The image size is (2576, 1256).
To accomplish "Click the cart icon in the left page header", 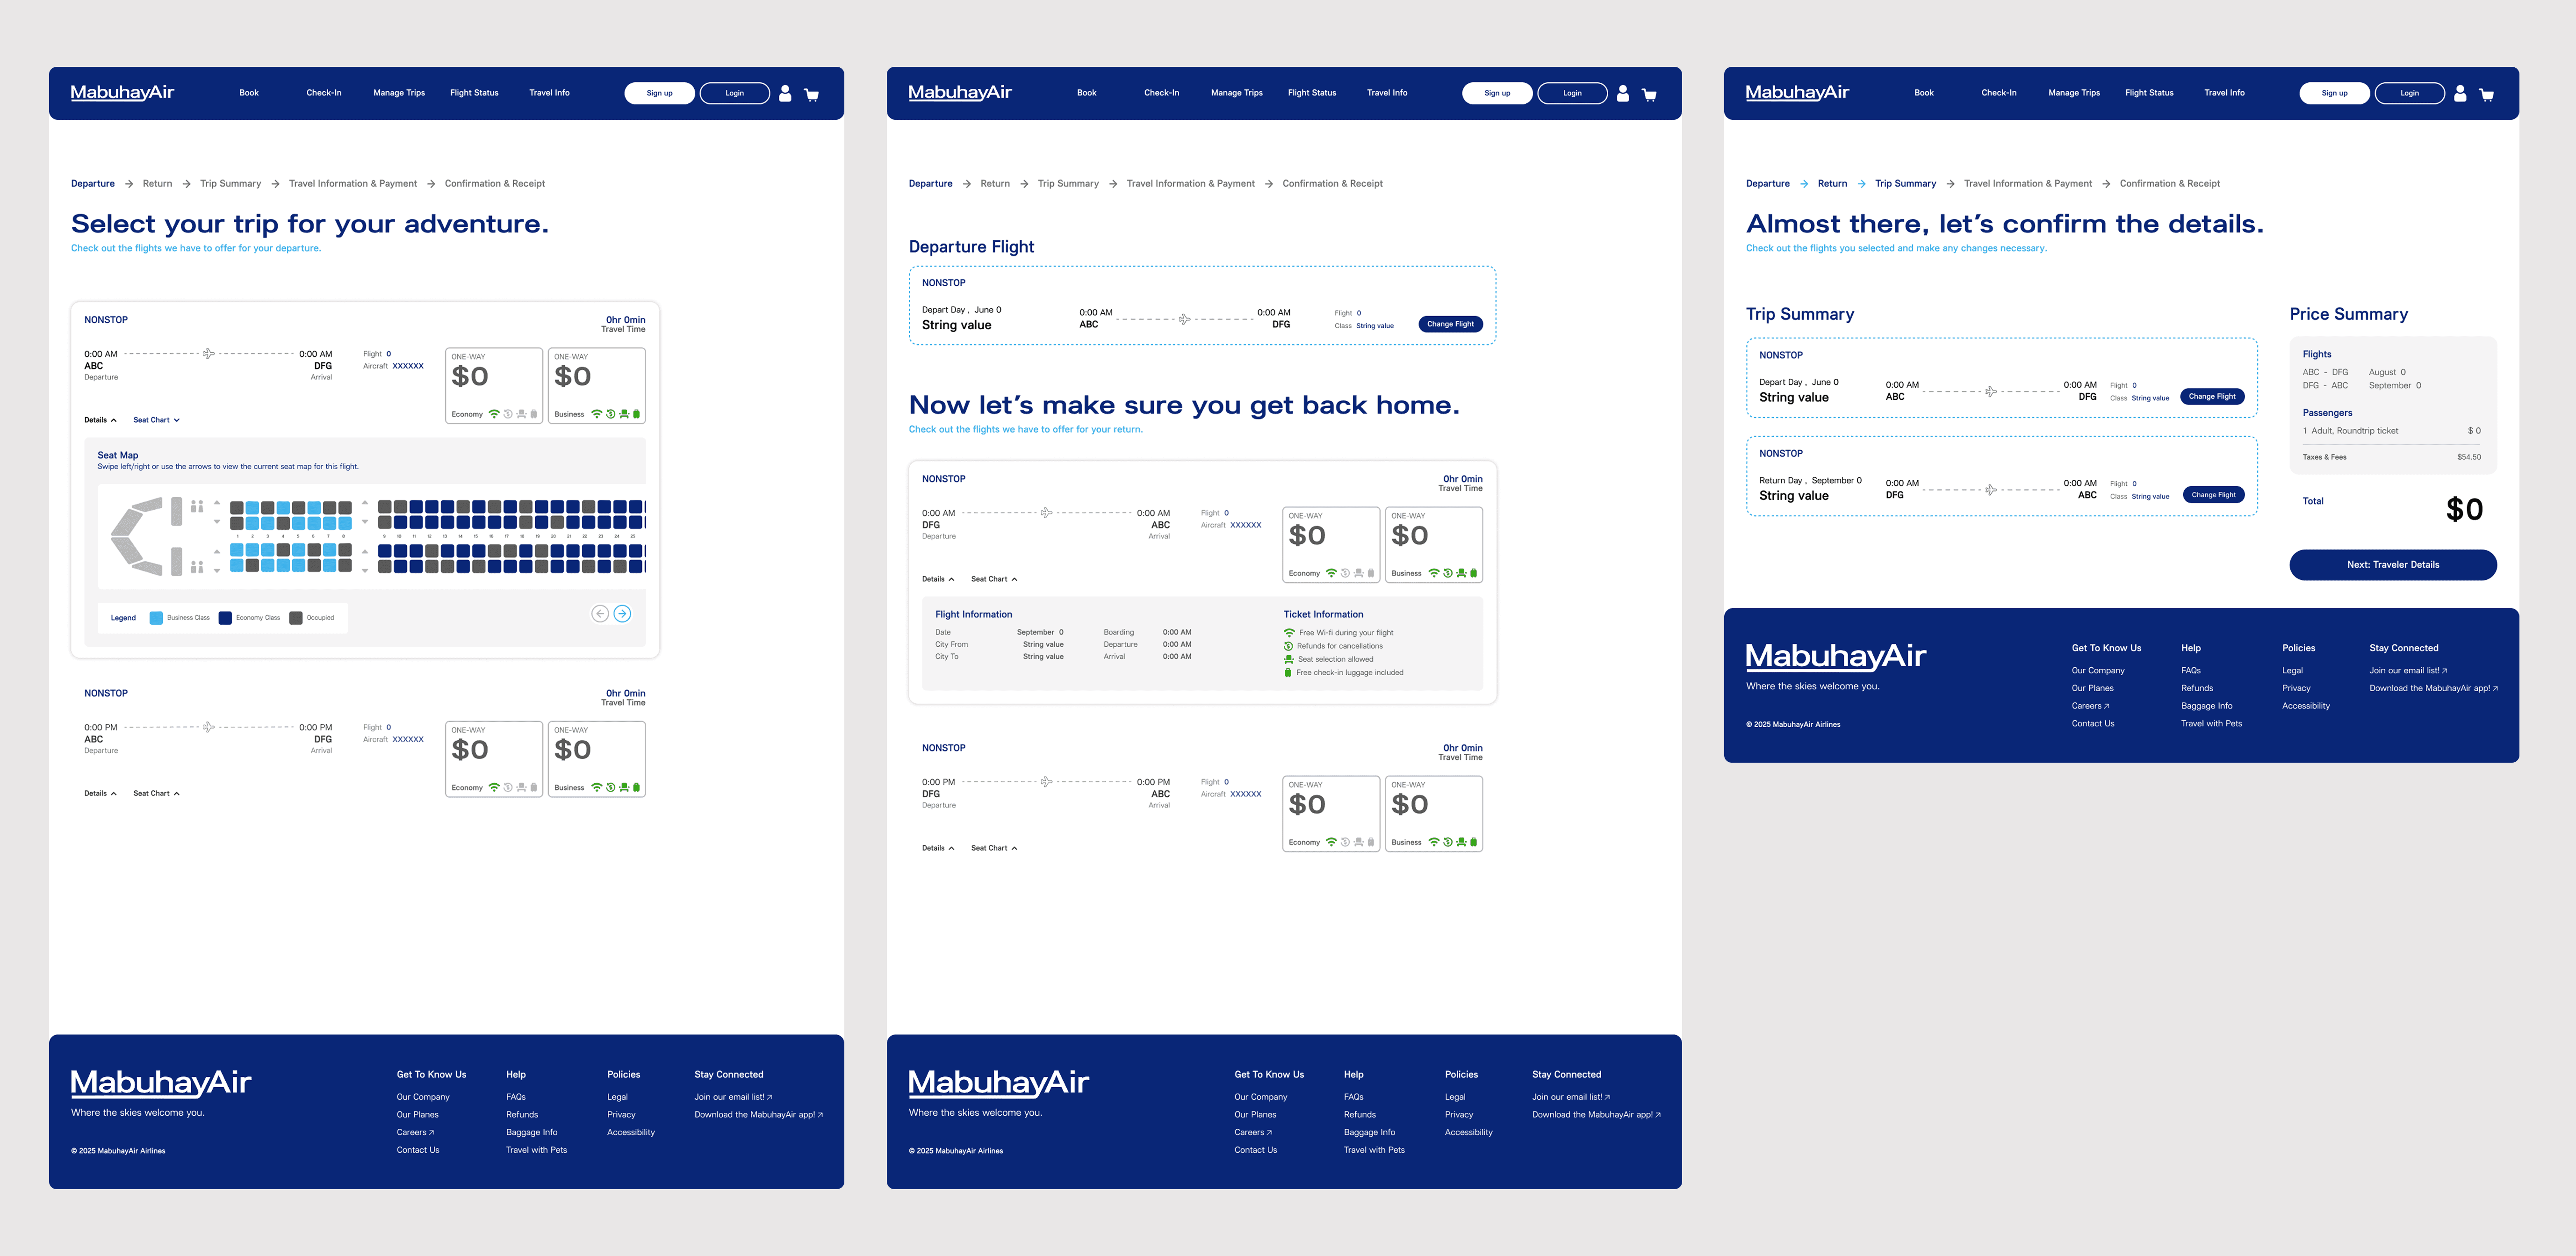I will (x=811, y=94).
